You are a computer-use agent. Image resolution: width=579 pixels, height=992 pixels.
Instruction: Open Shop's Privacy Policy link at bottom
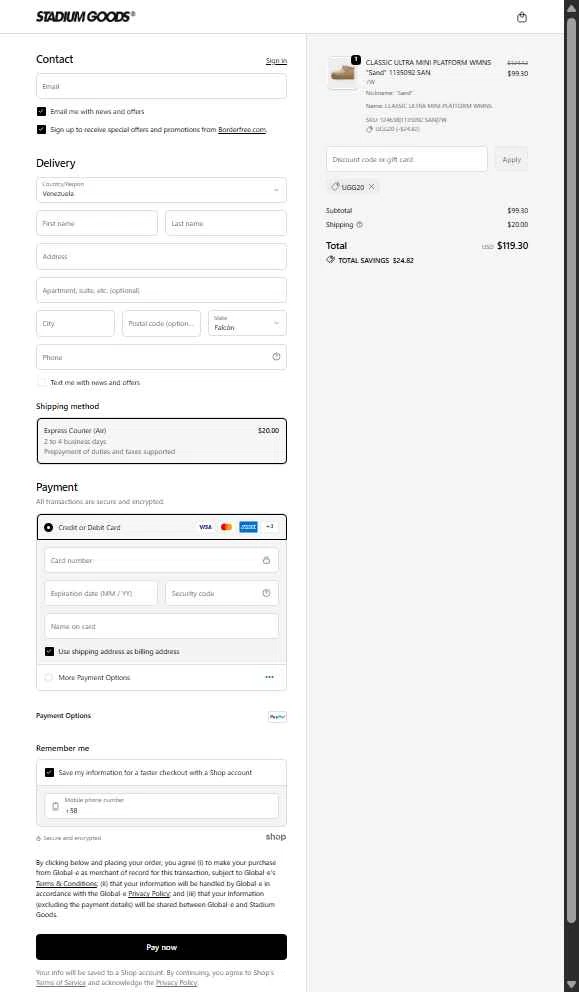click(x=177, y=983)
